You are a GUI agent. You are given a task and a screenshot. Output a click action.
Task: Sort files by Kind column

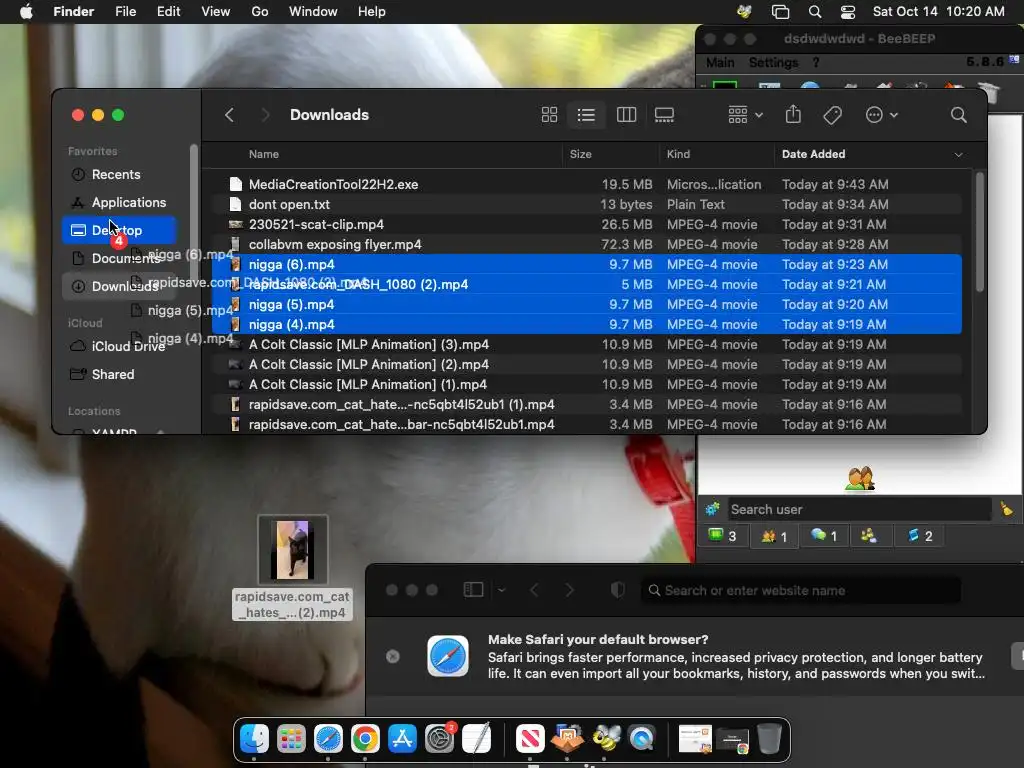[678, 154]
